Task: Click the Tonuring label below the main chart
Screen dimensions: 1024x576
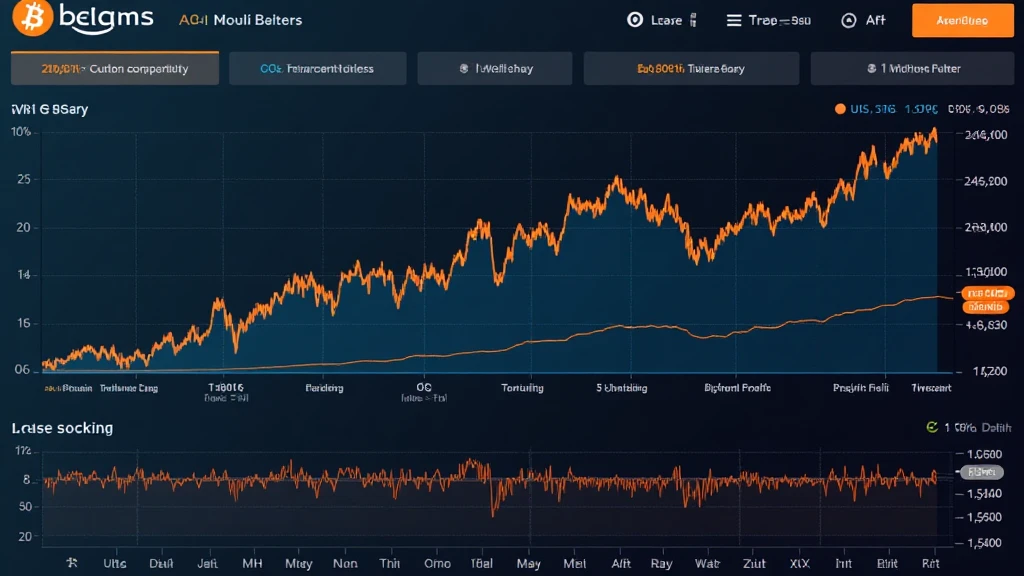Action: point(522,387)
